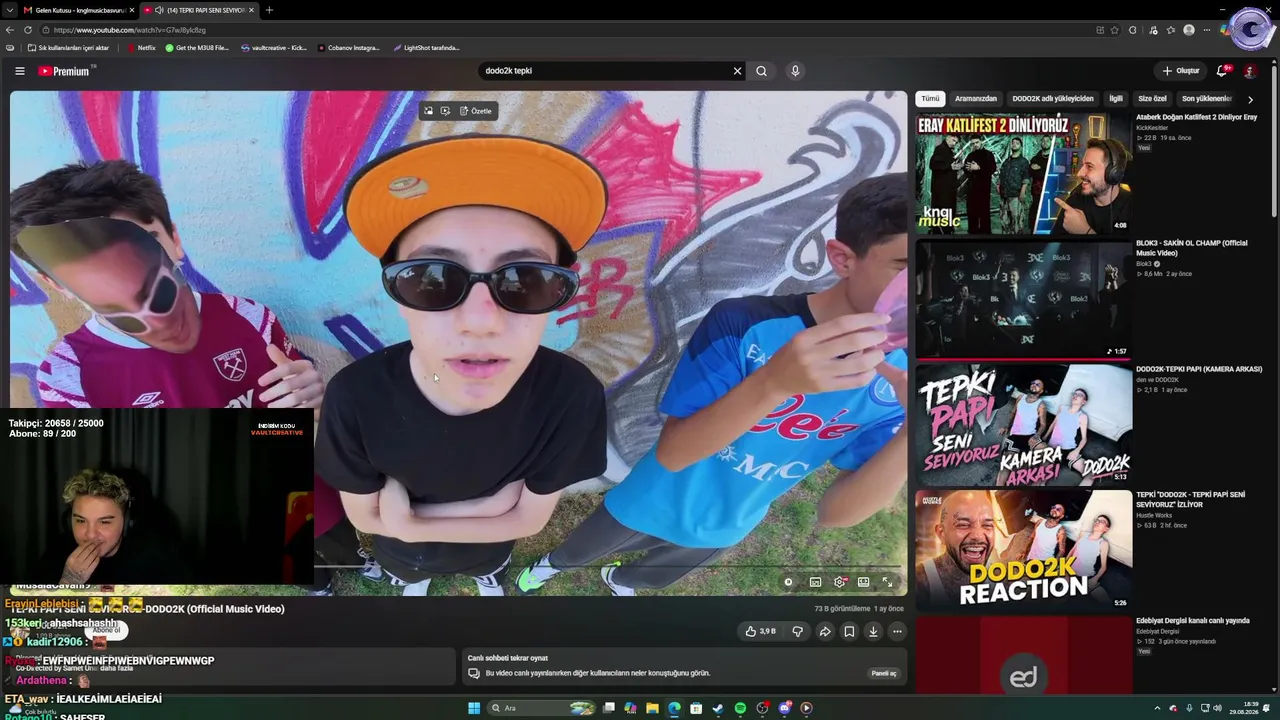The image size is (1280, 720).
Task: Select the Tümü filter chip
Action: point(930,99)
